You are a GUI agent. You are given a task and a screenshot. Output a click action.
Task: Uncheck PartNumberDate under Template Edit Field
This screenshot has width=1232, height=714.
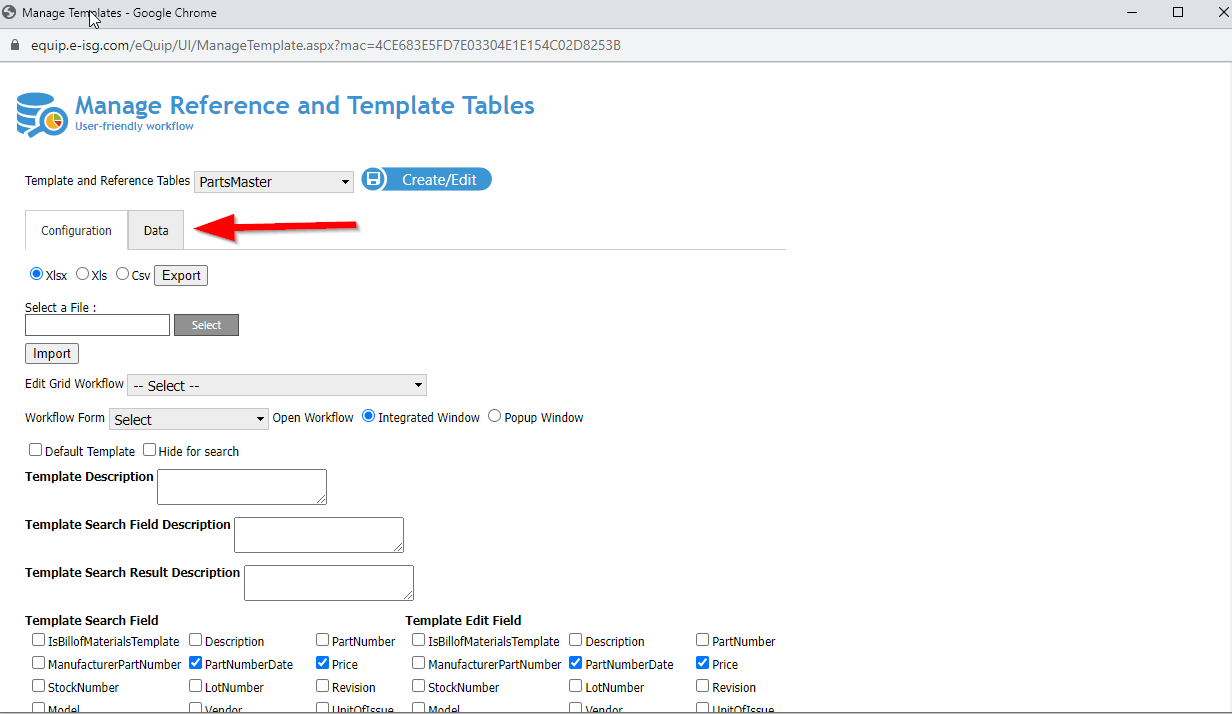coord(575,663)
